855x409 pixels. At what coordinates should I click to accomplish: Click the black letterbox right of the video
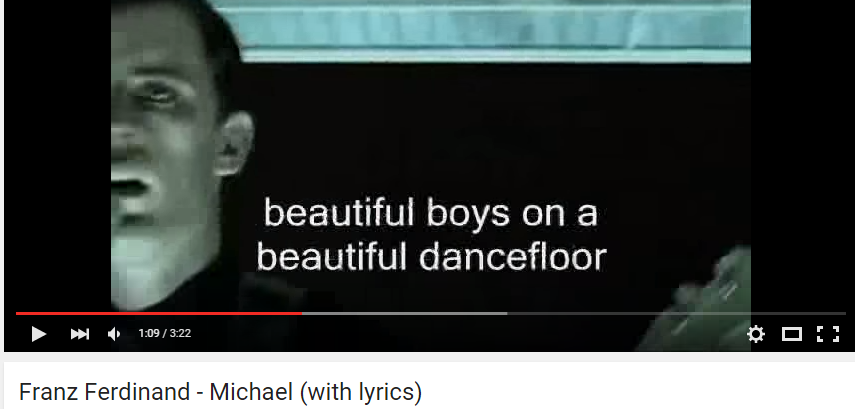coord(800,155)
